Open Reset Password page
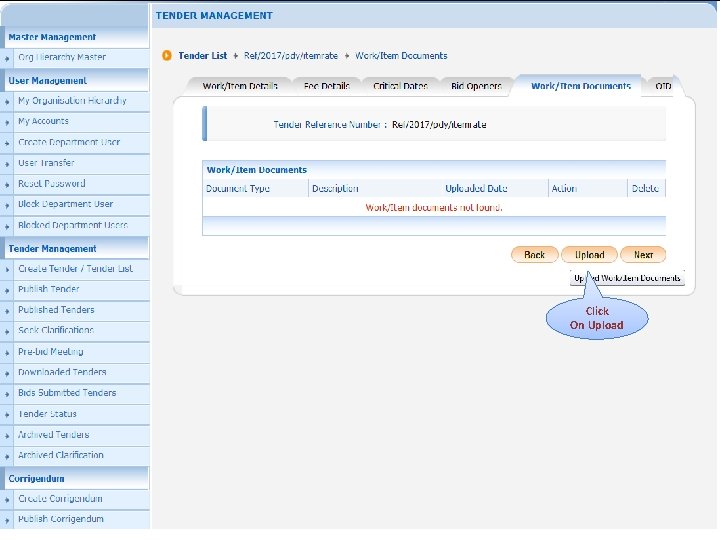 (x=51, y=184)
